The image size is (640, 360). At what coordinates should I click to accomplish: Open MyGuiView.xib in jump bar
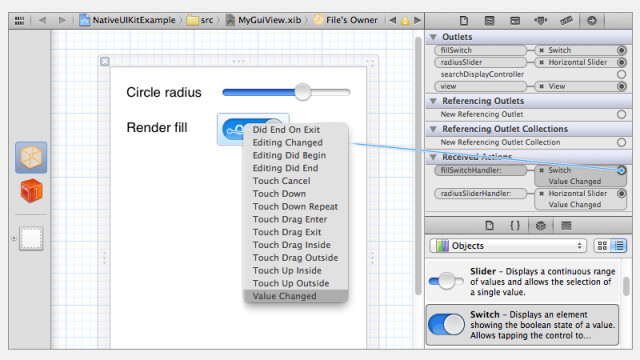pos(264,20)
